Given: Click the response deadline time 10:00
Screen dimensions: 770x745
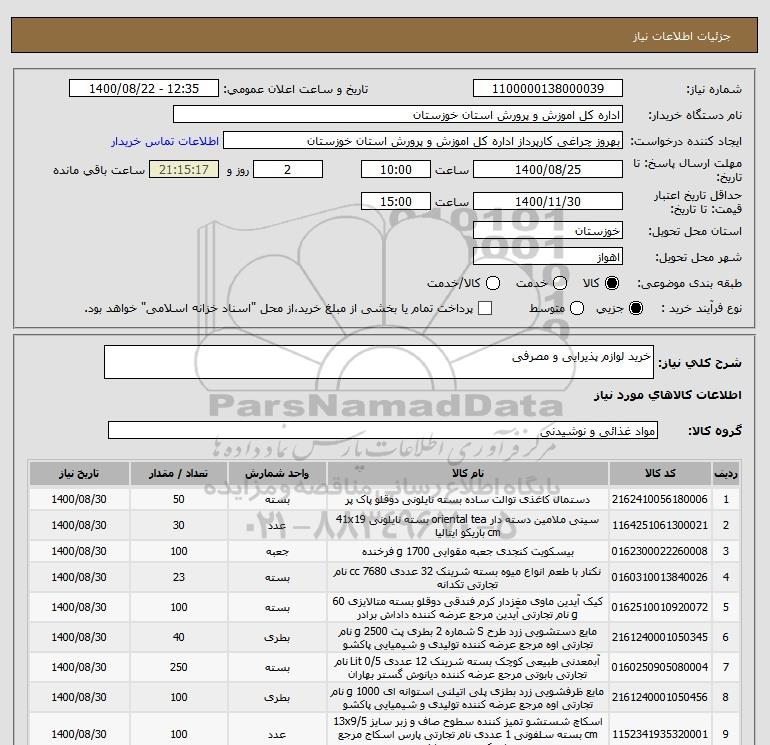Looking at the screenshot, I should tap(396, 170).
